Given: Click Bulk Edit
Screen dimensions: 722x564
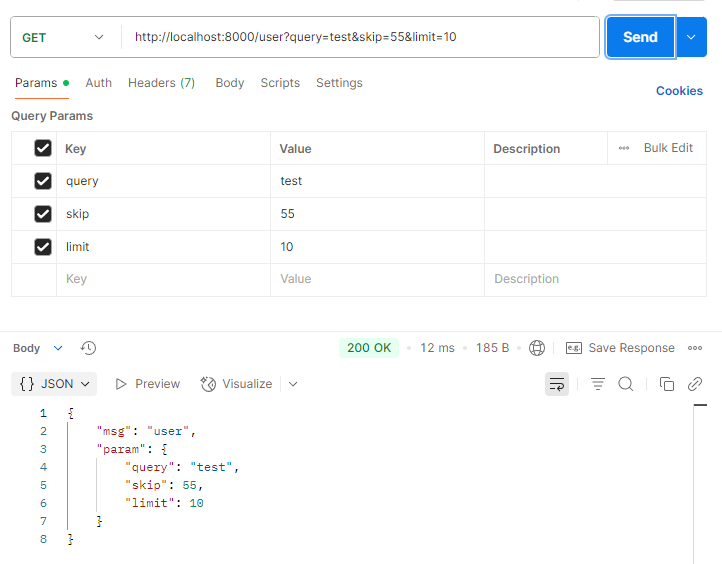Looking at the screenshot, I should coord(668,148).
